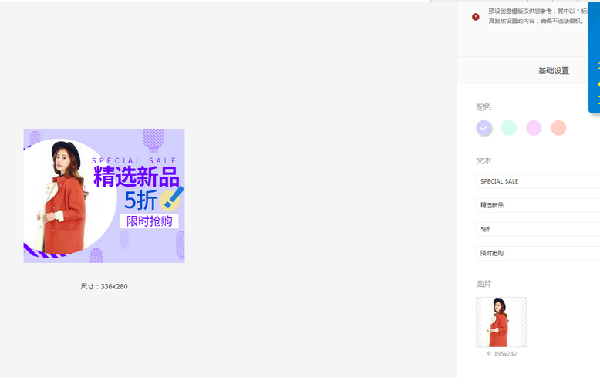Screen dimensions: 600x385
Task: Click the 精选新品 headline in banner preview
Action: tap(136, 176)
